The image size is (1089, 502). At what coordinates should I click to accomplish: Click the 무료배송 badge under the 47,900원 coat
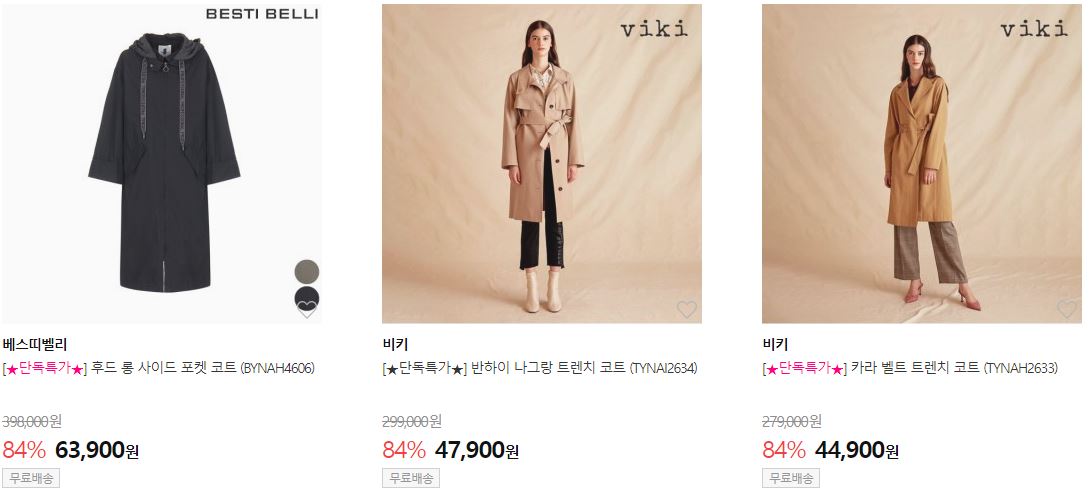(411, 478)
